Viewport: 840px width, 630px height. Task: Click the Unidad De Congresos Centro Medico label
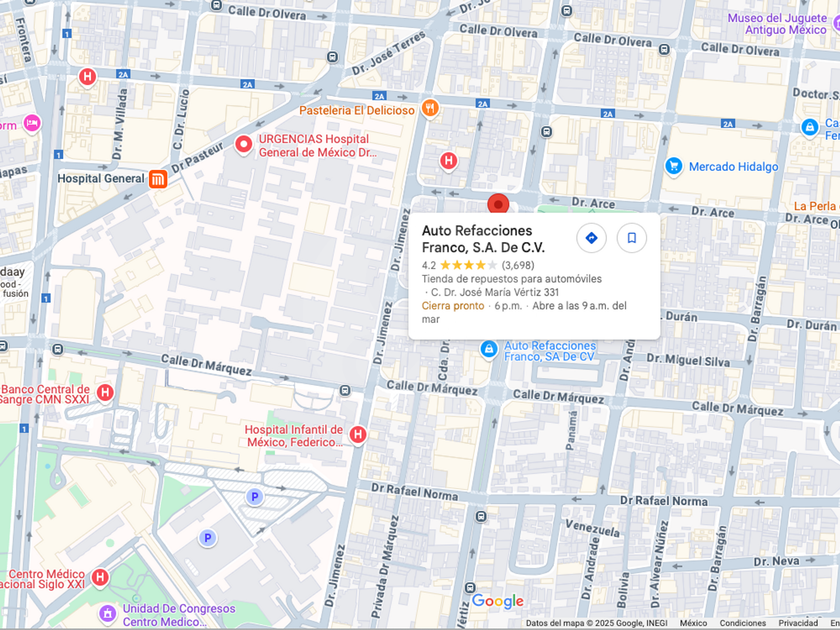click(179, 615)
